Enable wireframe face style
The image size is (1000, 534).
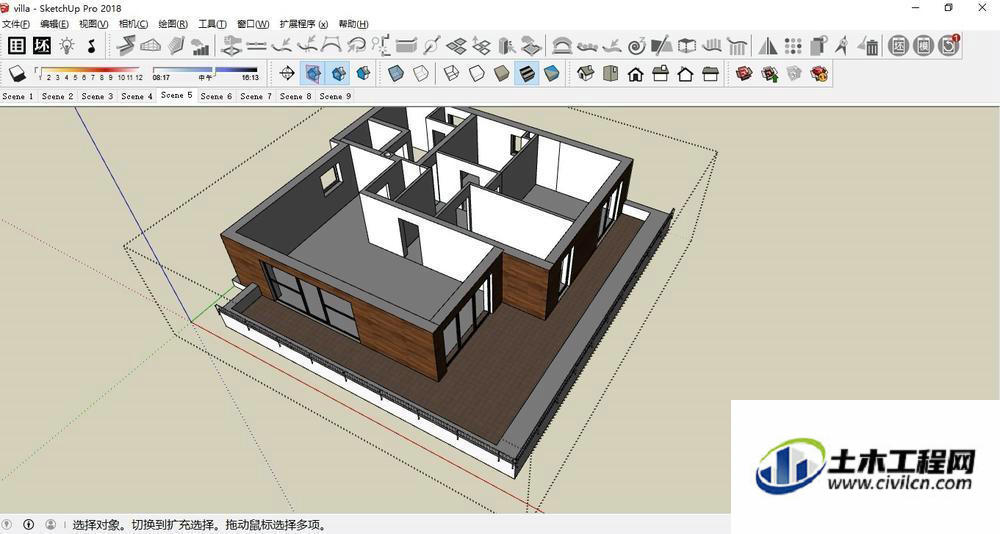[452, 73]
